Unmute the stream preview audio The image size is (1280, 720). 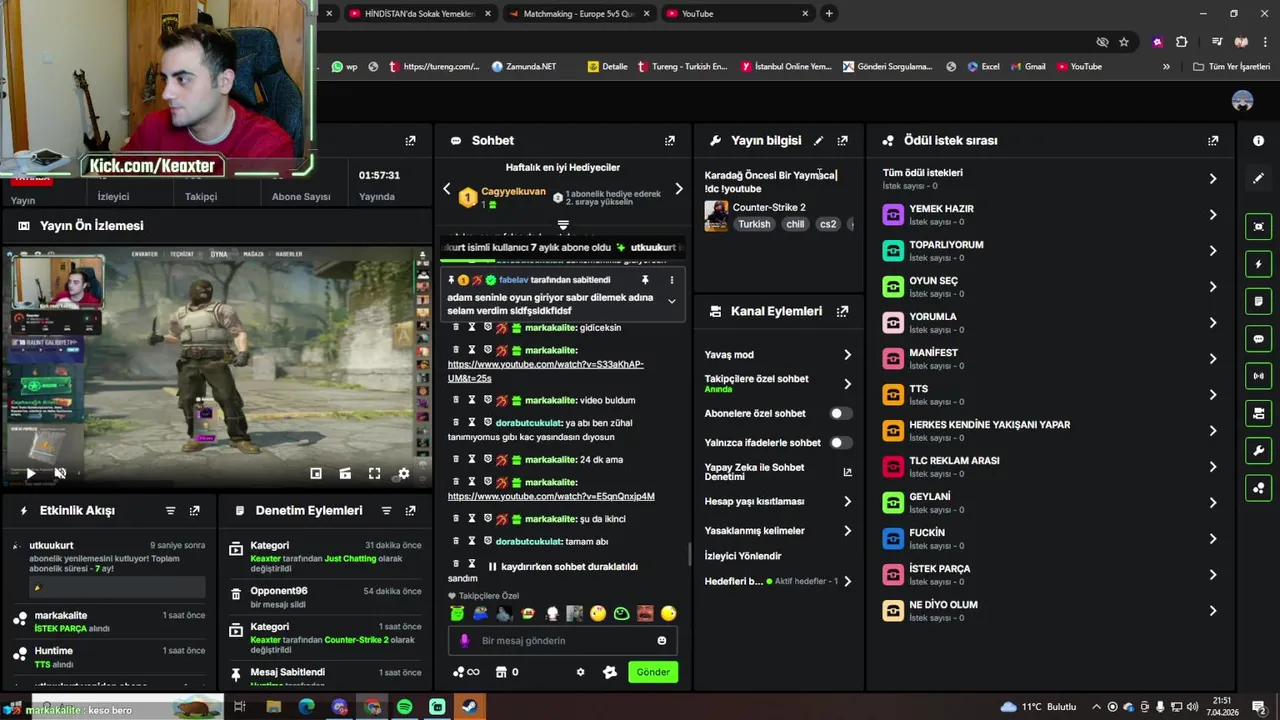coord(60,473)
